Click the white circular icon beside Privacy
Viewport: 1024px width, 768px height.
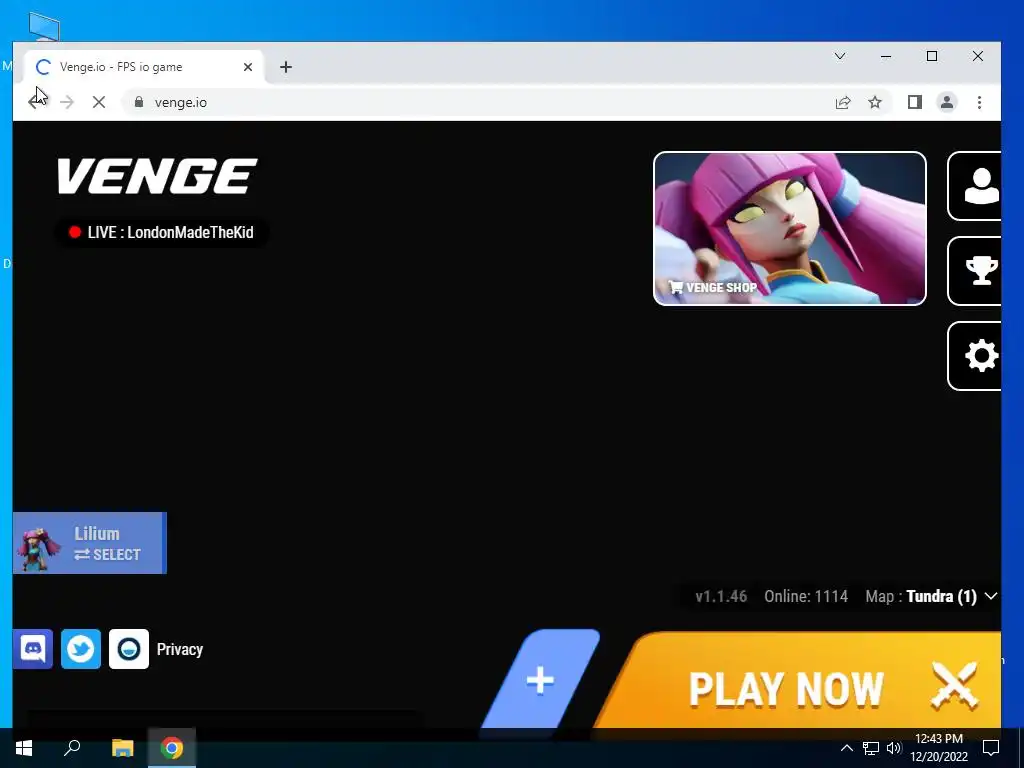pyautogui.click(x=129, y=649)
